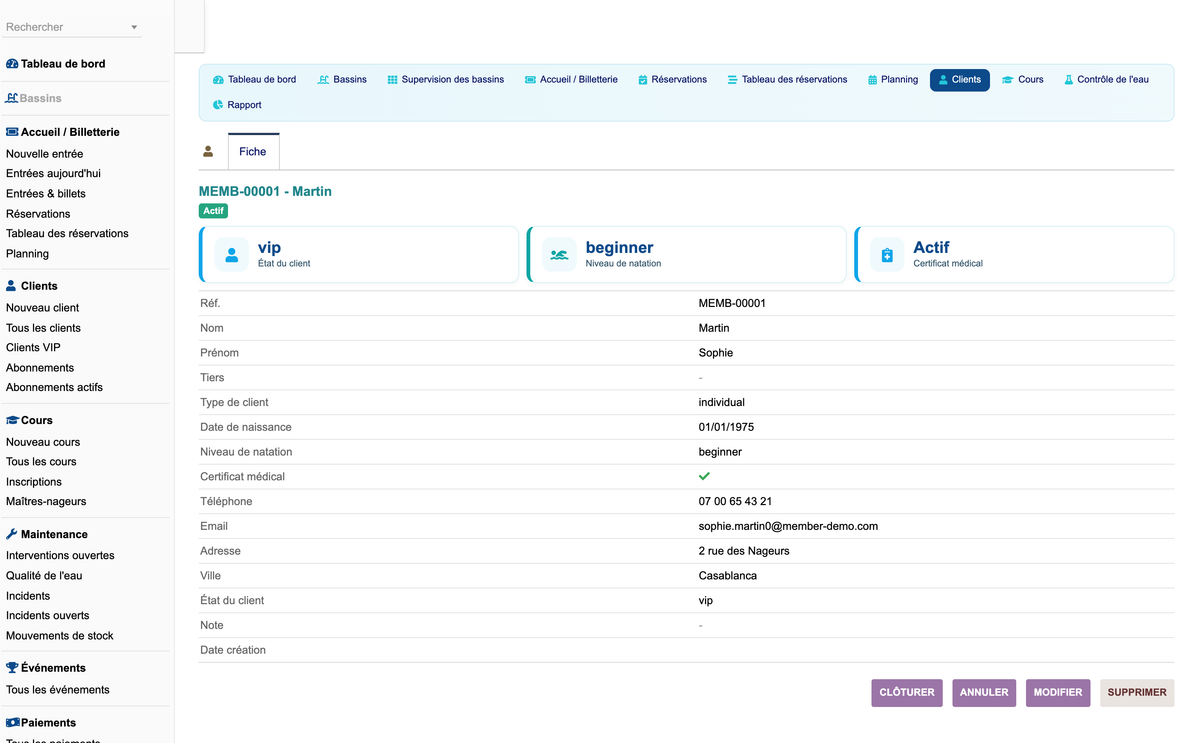Click the Bassins pool icon in sidebar
The height and width of the screenshot is (743, 1200).
(12, 98)
